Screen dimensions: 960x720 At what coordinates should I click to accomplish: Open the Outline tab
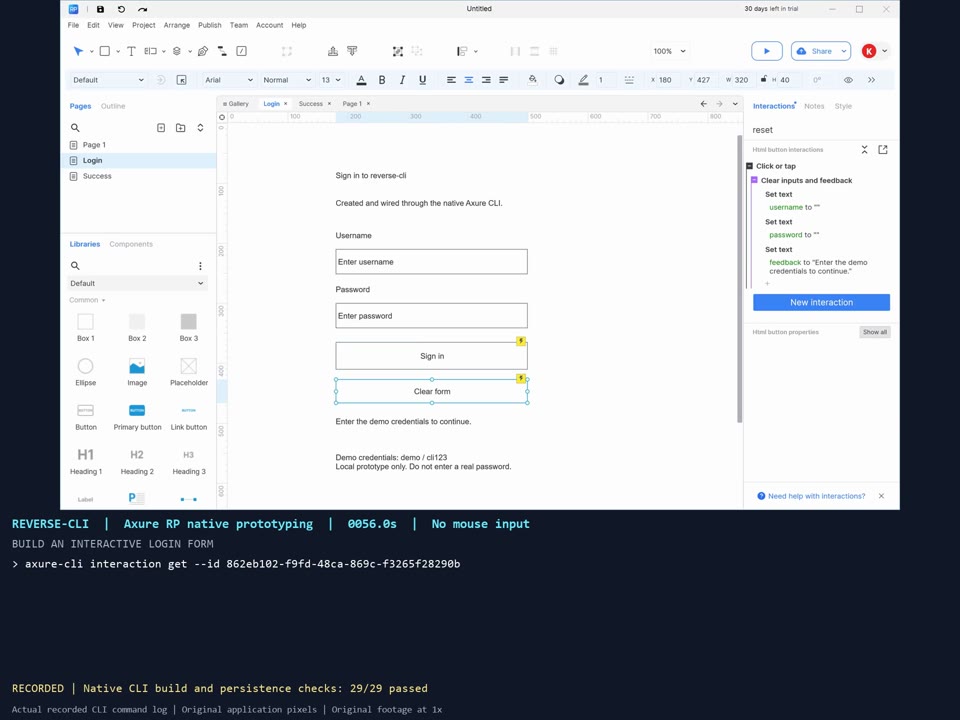tap(113, 106)
